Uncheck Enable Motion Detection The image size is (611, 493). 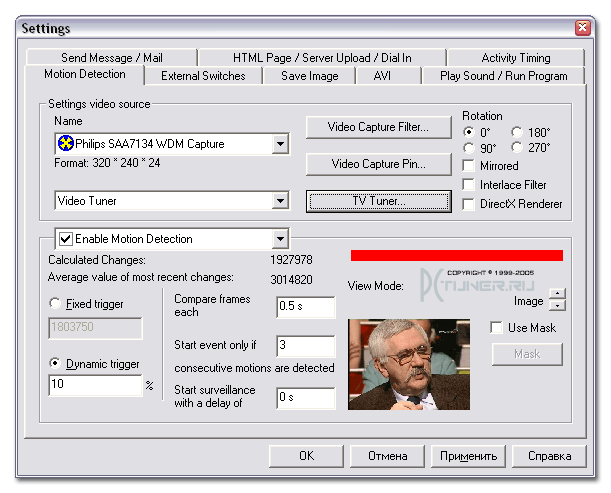tap(66, 239)
